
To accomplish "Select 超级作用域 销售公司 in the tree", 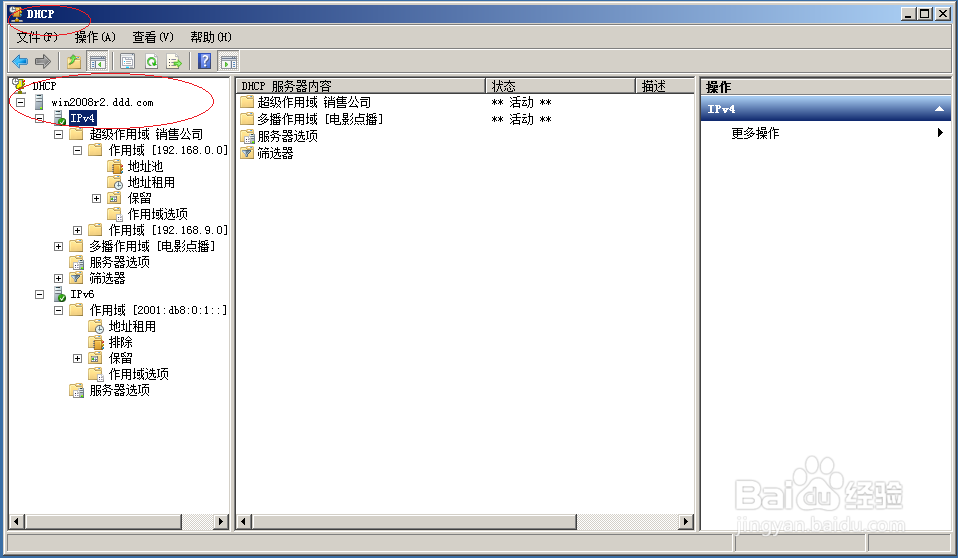I will coord(146,134).
